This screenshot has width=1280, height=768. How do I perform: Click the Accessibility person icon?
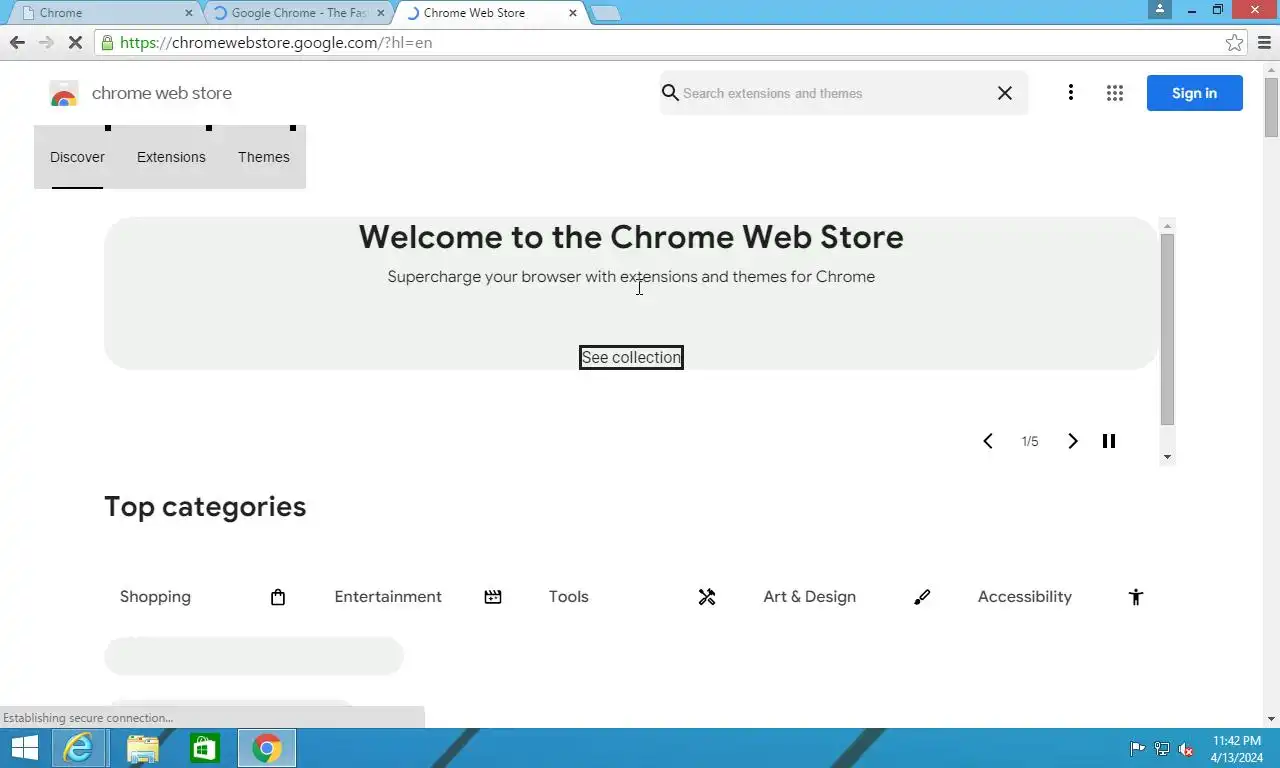coord(1136,597)
